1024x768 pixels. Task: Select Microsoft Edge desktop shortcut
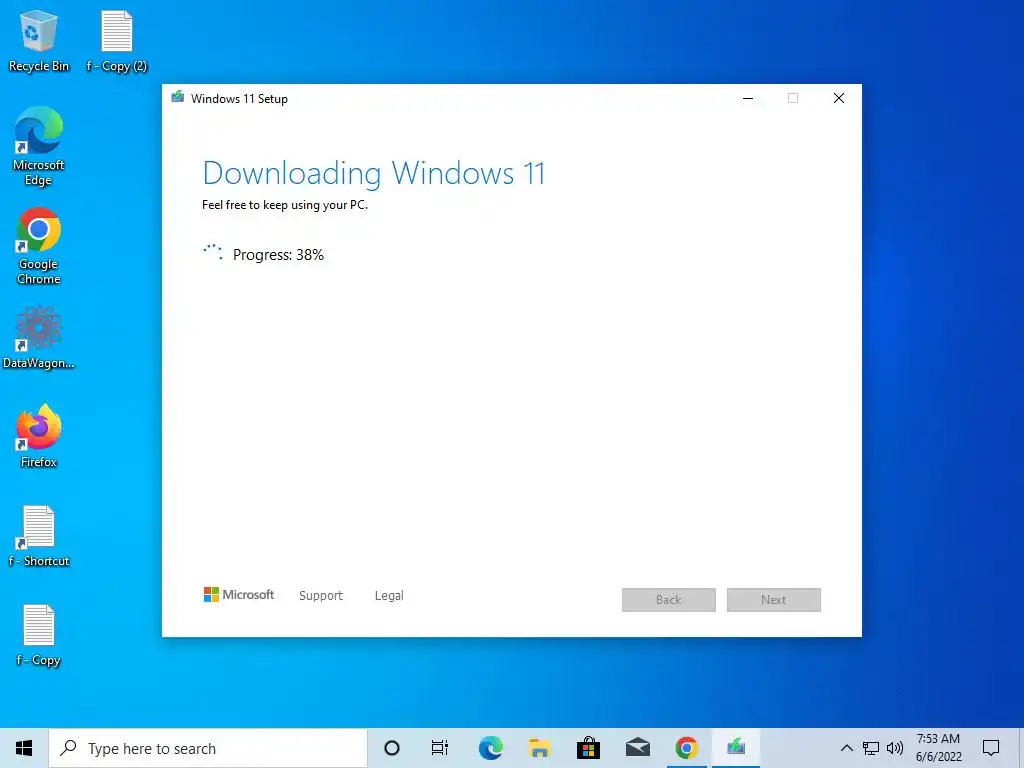pos(39,147)
